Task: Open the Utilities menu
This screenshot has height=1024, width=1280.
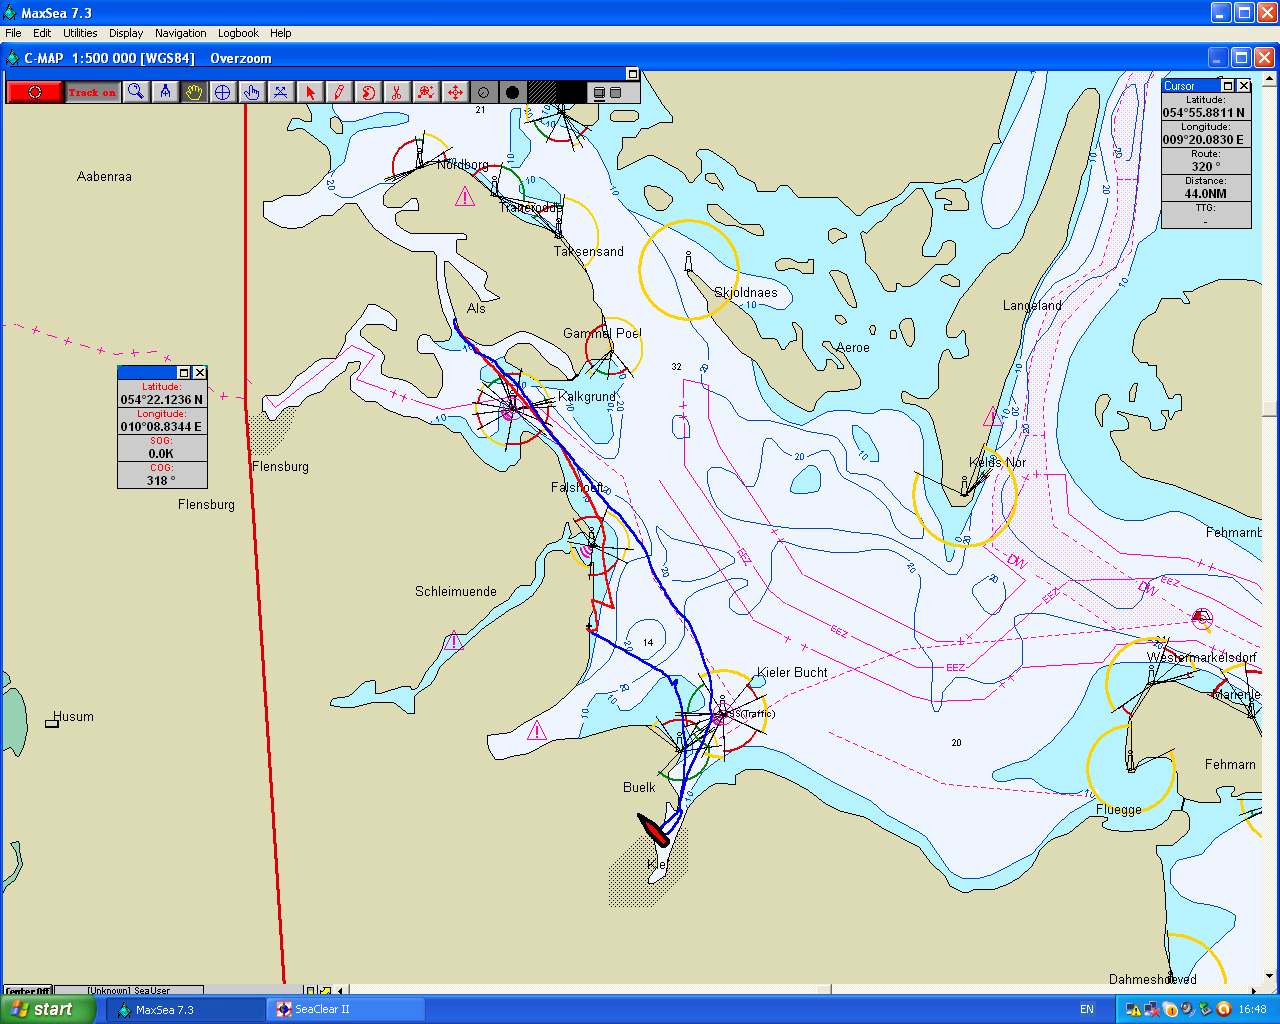Action: point(80,33)
